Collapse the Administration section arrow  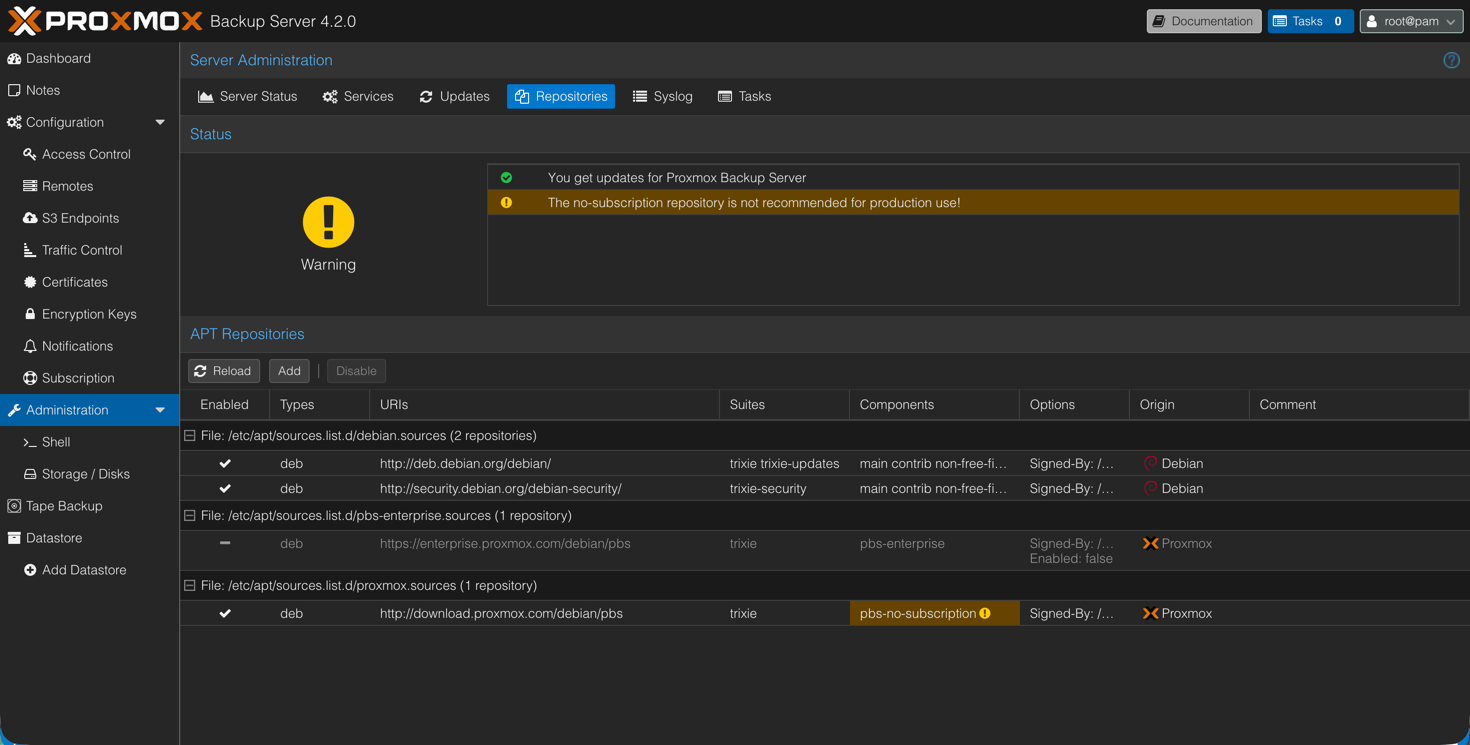pyautogui.click(x=160, y=410)
